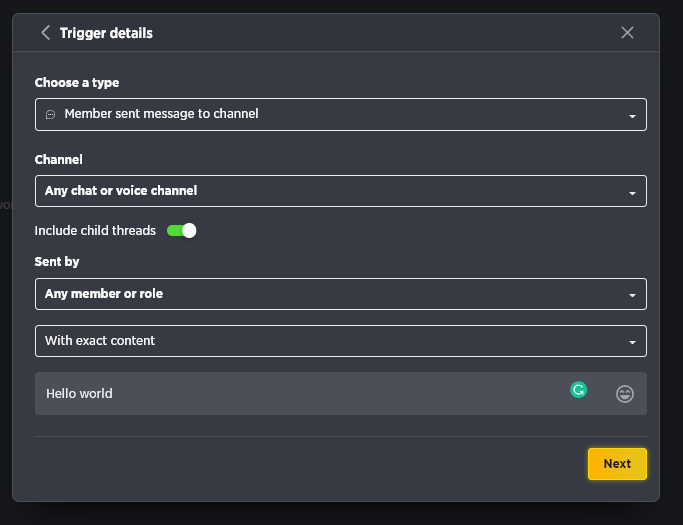Screen dimensions: 683x525
Task: Expand the Any chat or voice channel dropdown
Action: point(341,191)
